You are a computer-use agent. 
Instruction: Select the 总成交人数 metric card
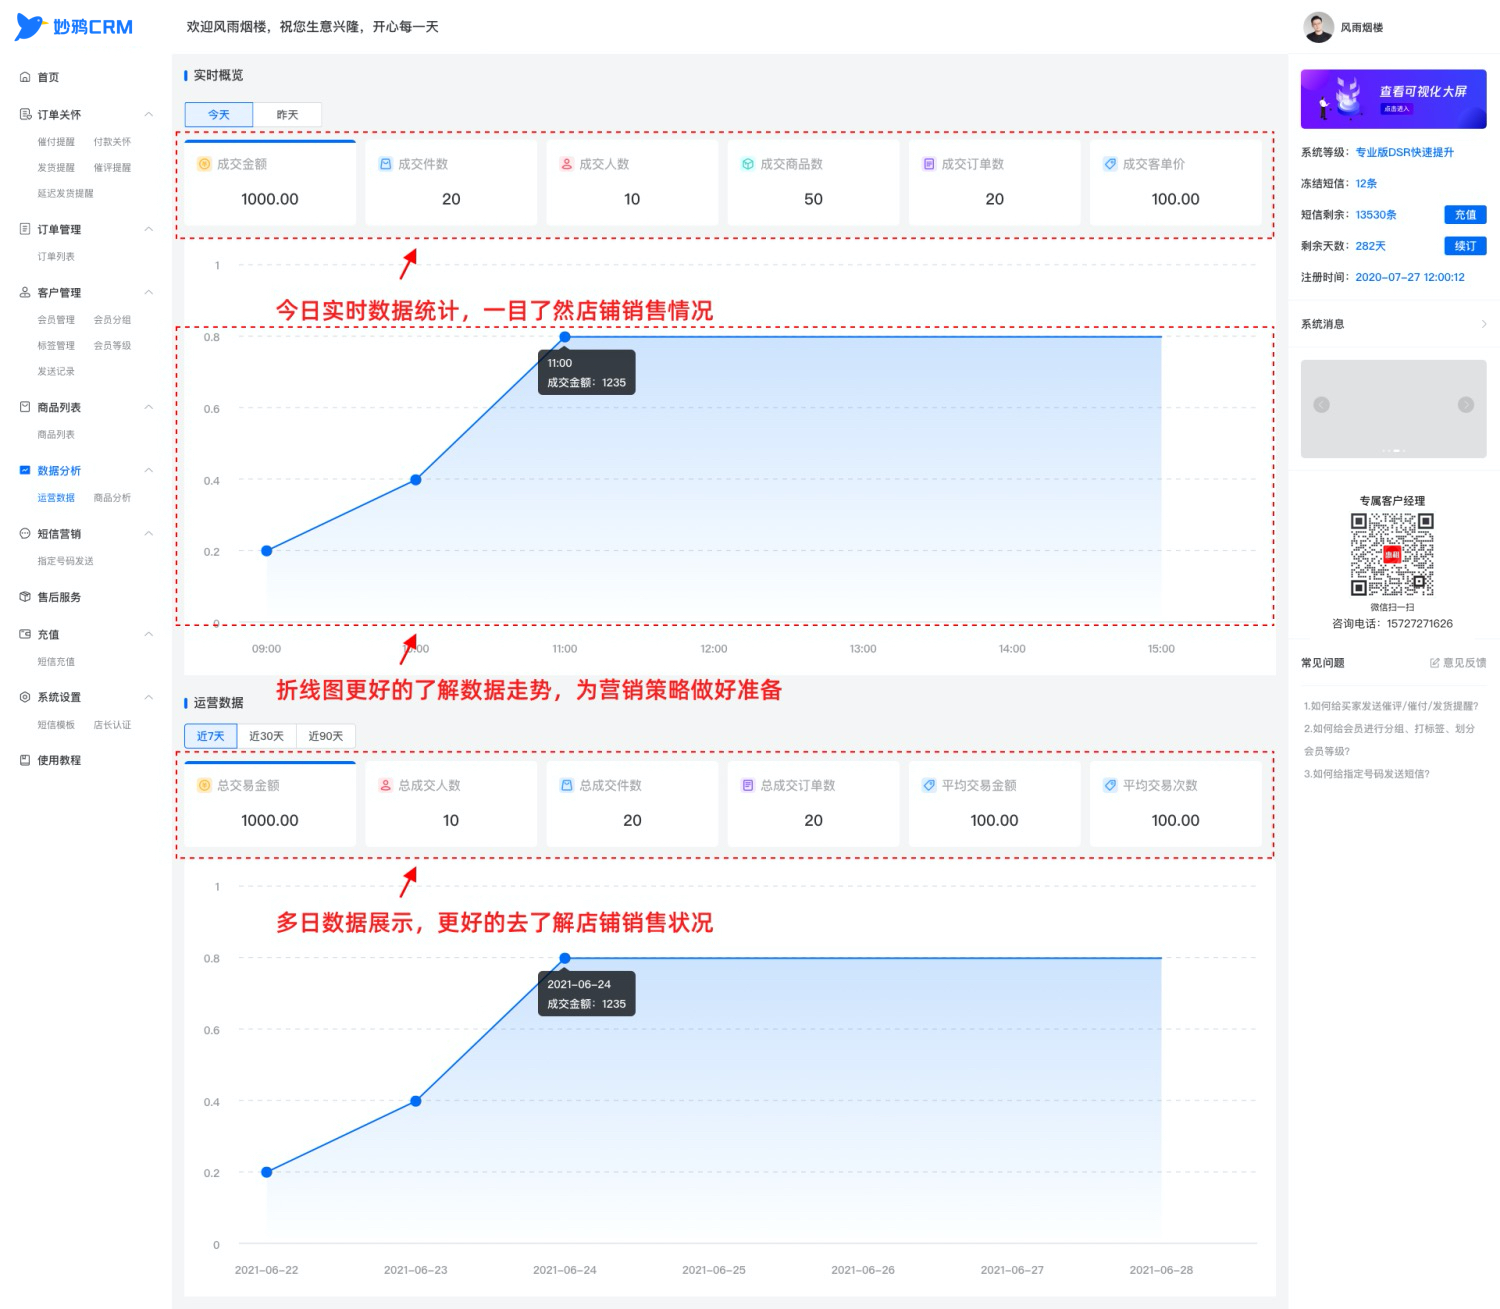[x=451, y=804]
